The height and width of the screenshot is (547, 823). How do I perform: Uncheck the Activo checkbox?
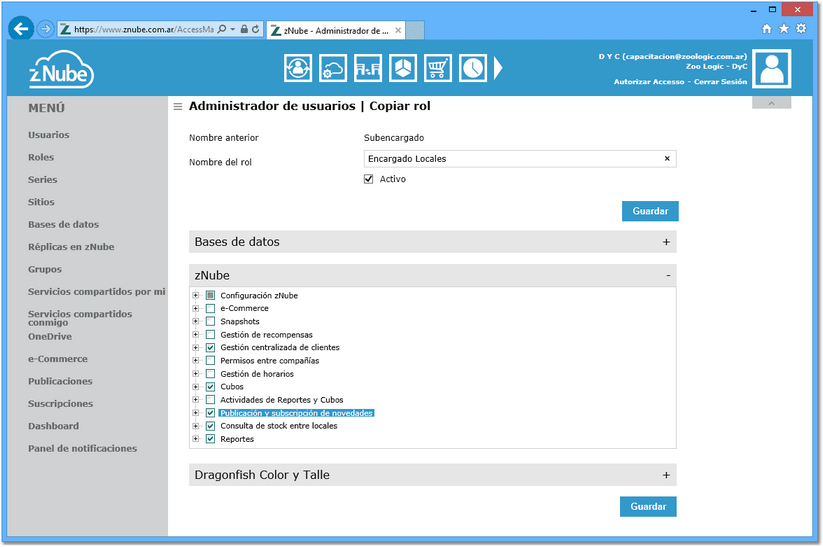368,179
